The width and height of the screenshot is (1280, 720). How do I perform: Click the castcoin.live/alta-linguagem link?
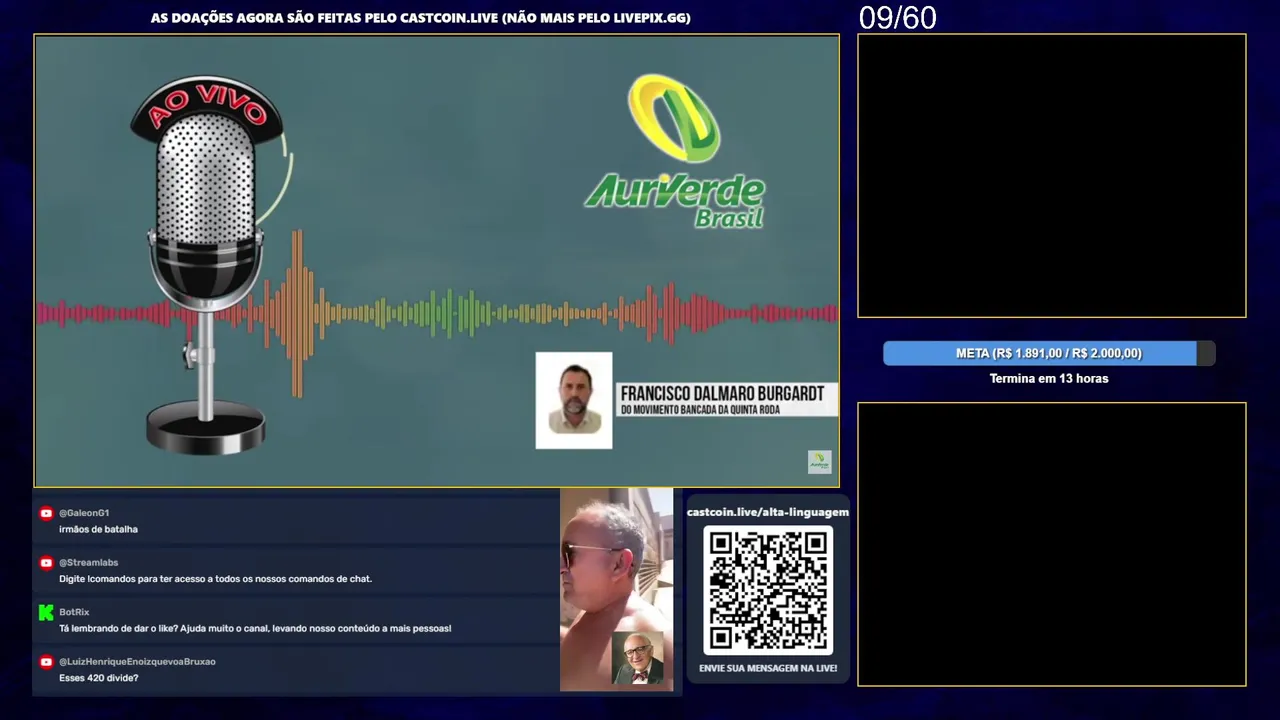pyautogui.click(x=768, y=512)
